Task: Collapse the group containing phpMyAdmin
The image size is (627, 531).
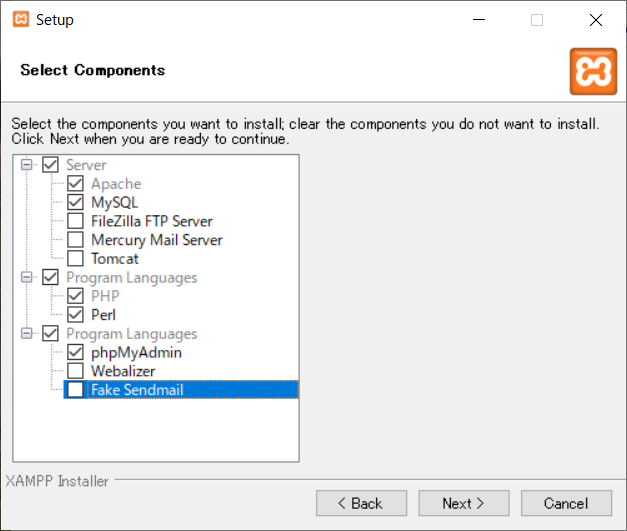Action: point(26,333)
